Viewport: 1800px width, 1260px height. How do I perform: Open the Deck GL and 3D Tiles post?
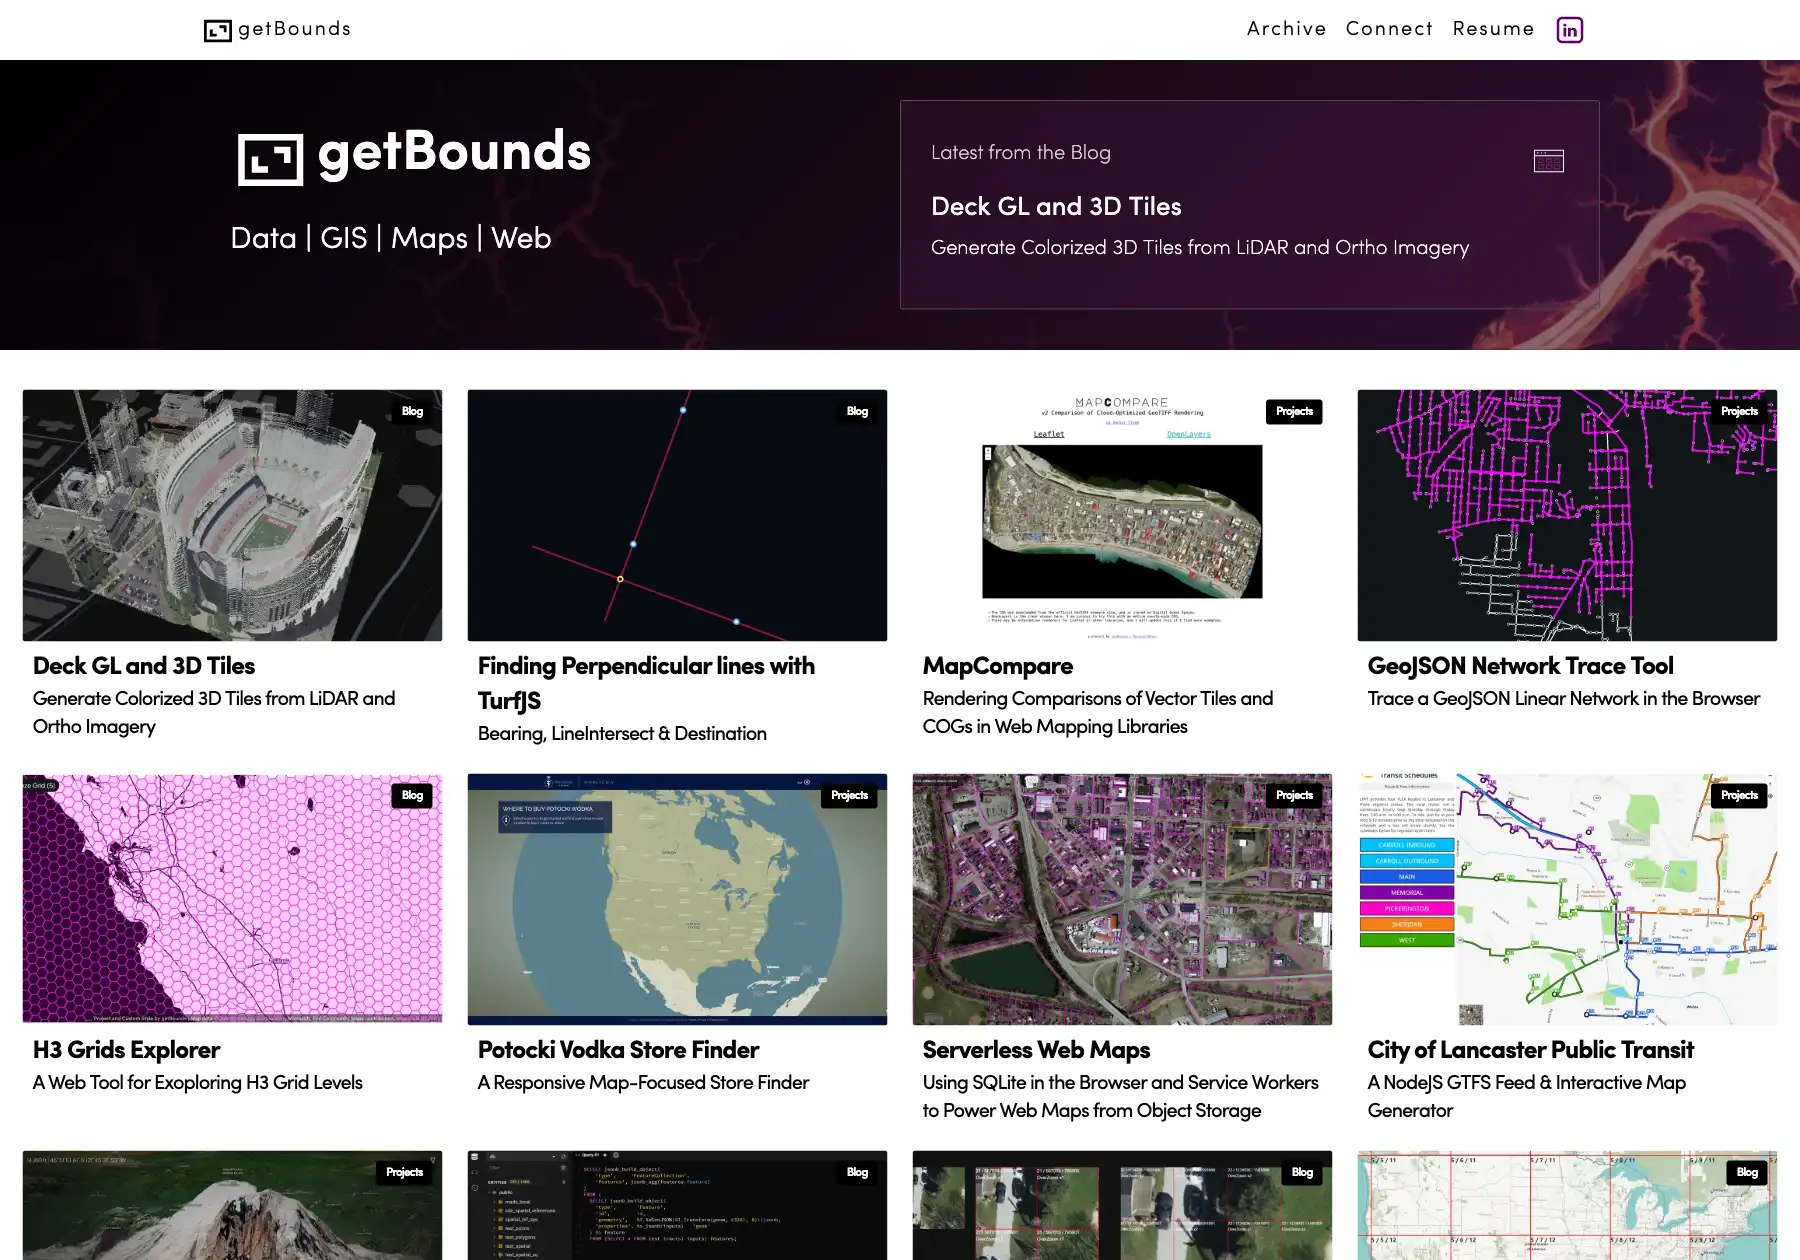(x=143, y=666)
